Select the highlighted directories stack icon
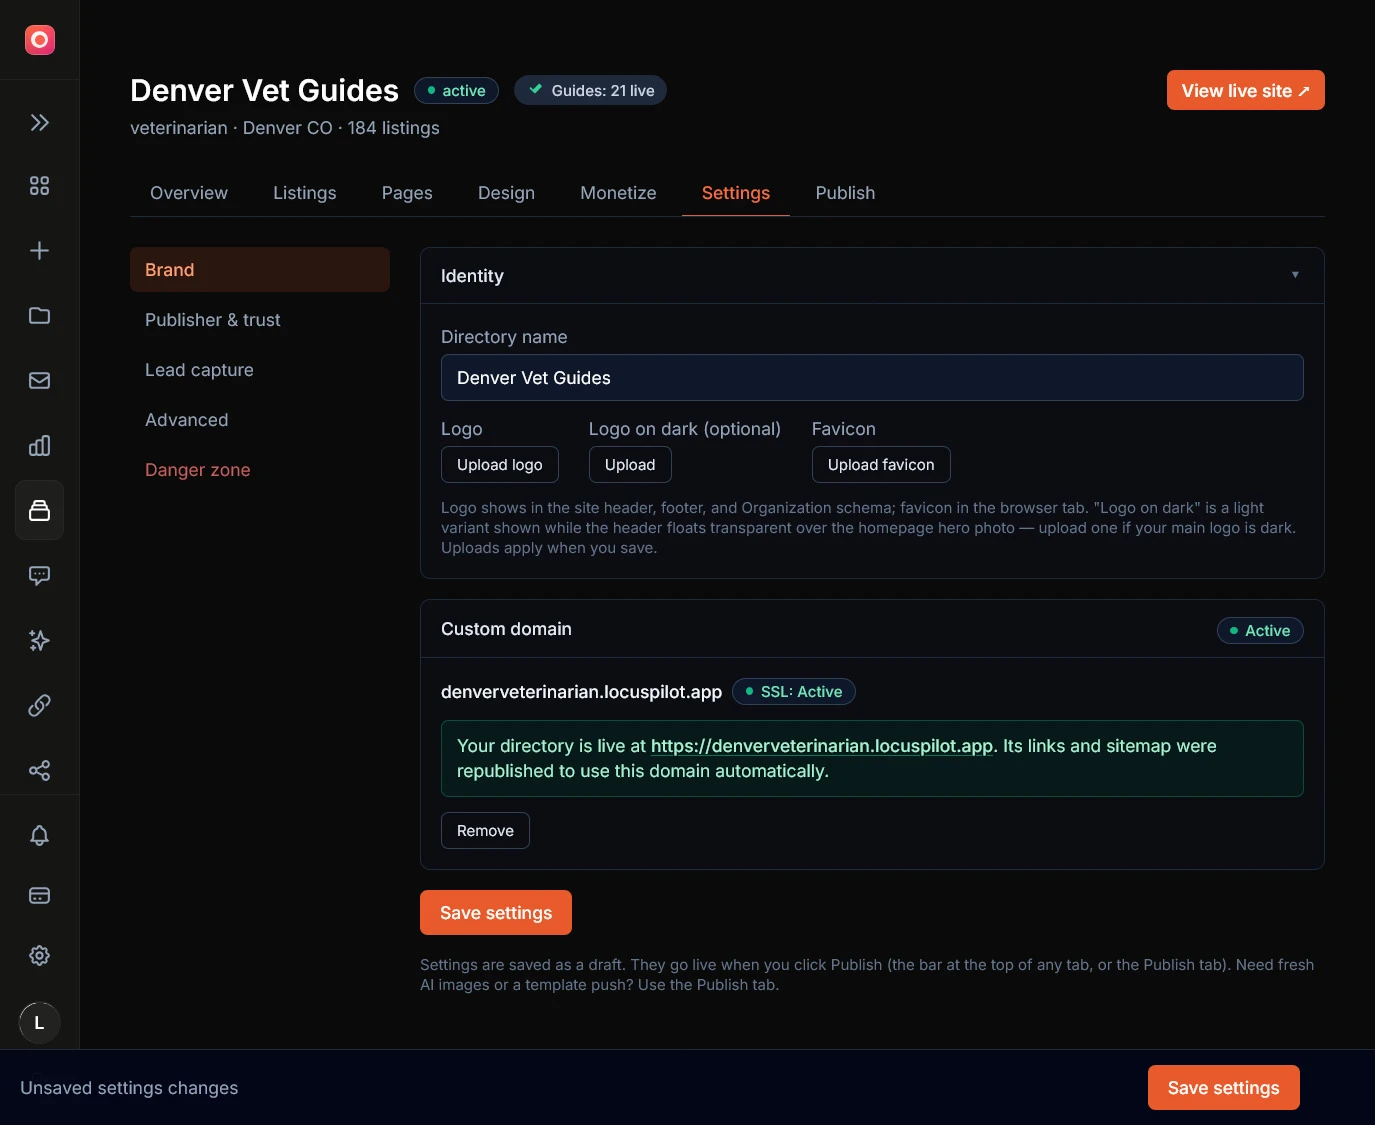The width and height of the screenshot is (1375, 1125). tap(40, 511)
